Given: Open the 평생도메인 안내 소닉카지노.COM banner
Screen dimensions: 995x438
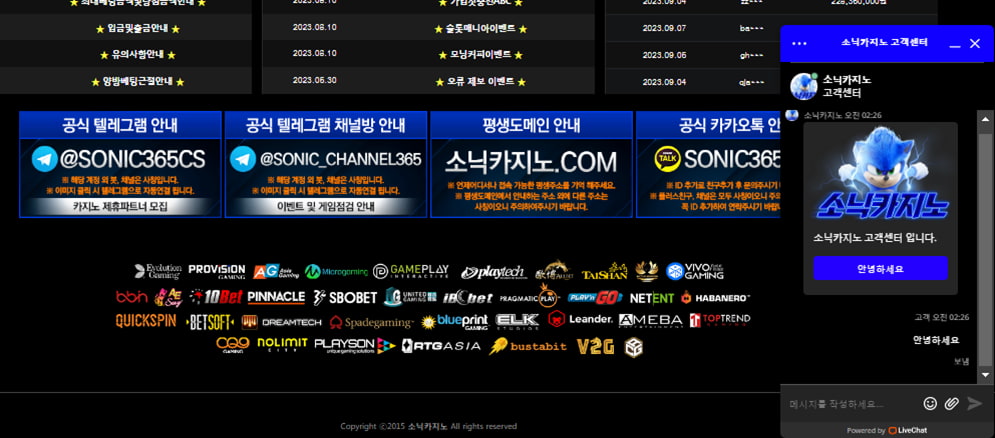Looking at the screenshot, I should tap(531, 164).
